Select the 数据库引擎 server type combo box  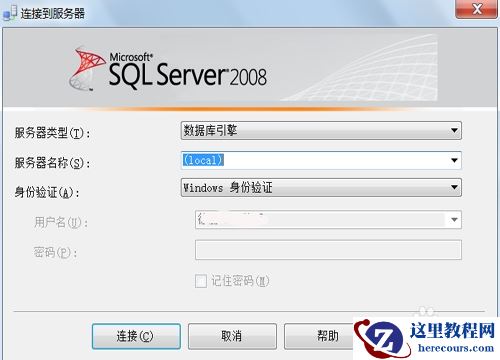[x=321, y=130]
